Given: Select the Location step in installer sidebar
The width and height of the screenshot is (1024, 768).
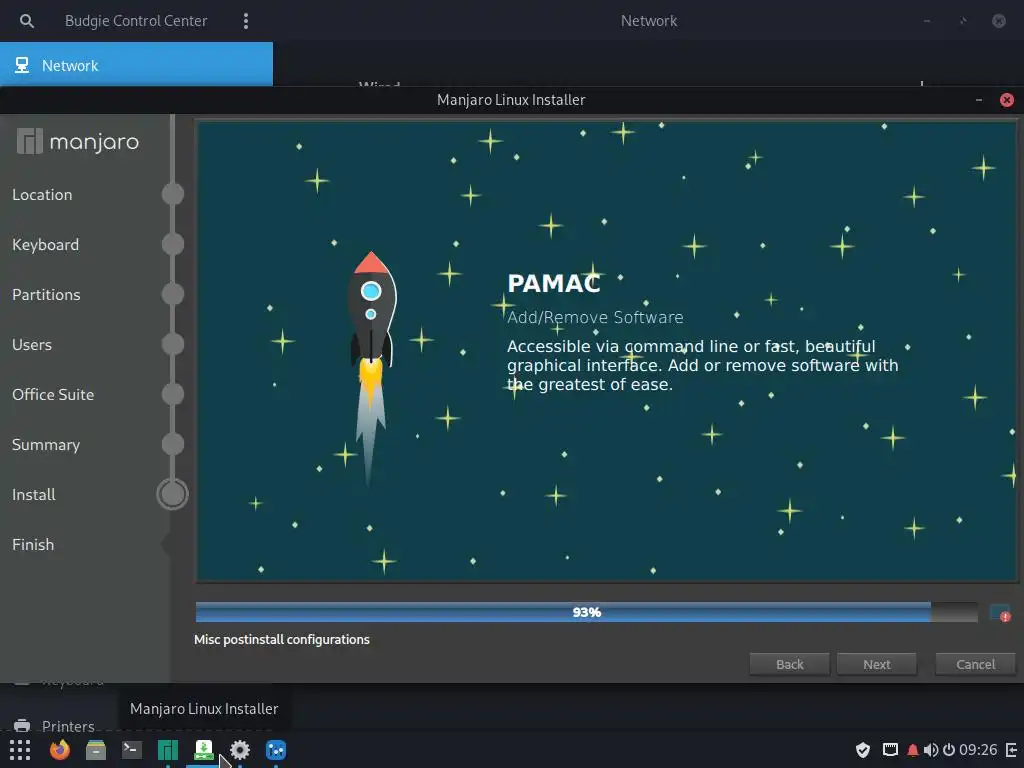Looking at the screenshot, I should pos(42,195).
